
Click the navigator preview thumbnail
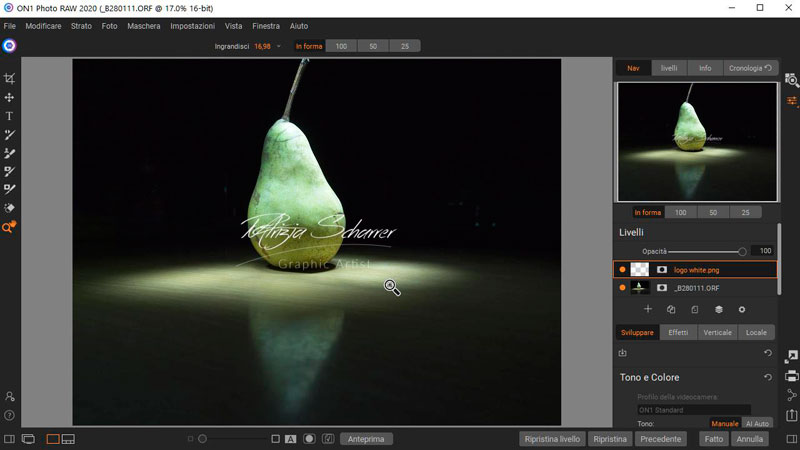tap(698, 142)
